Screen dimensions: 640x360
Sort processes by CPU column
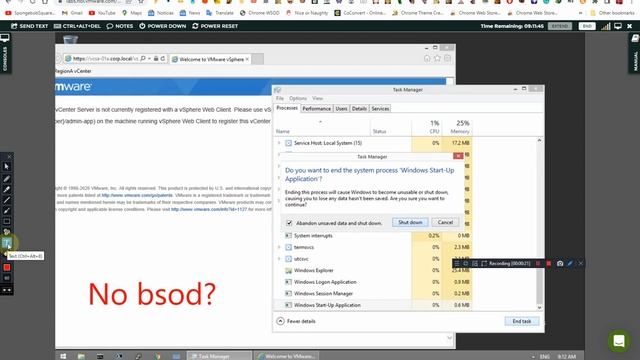[427, 127]
